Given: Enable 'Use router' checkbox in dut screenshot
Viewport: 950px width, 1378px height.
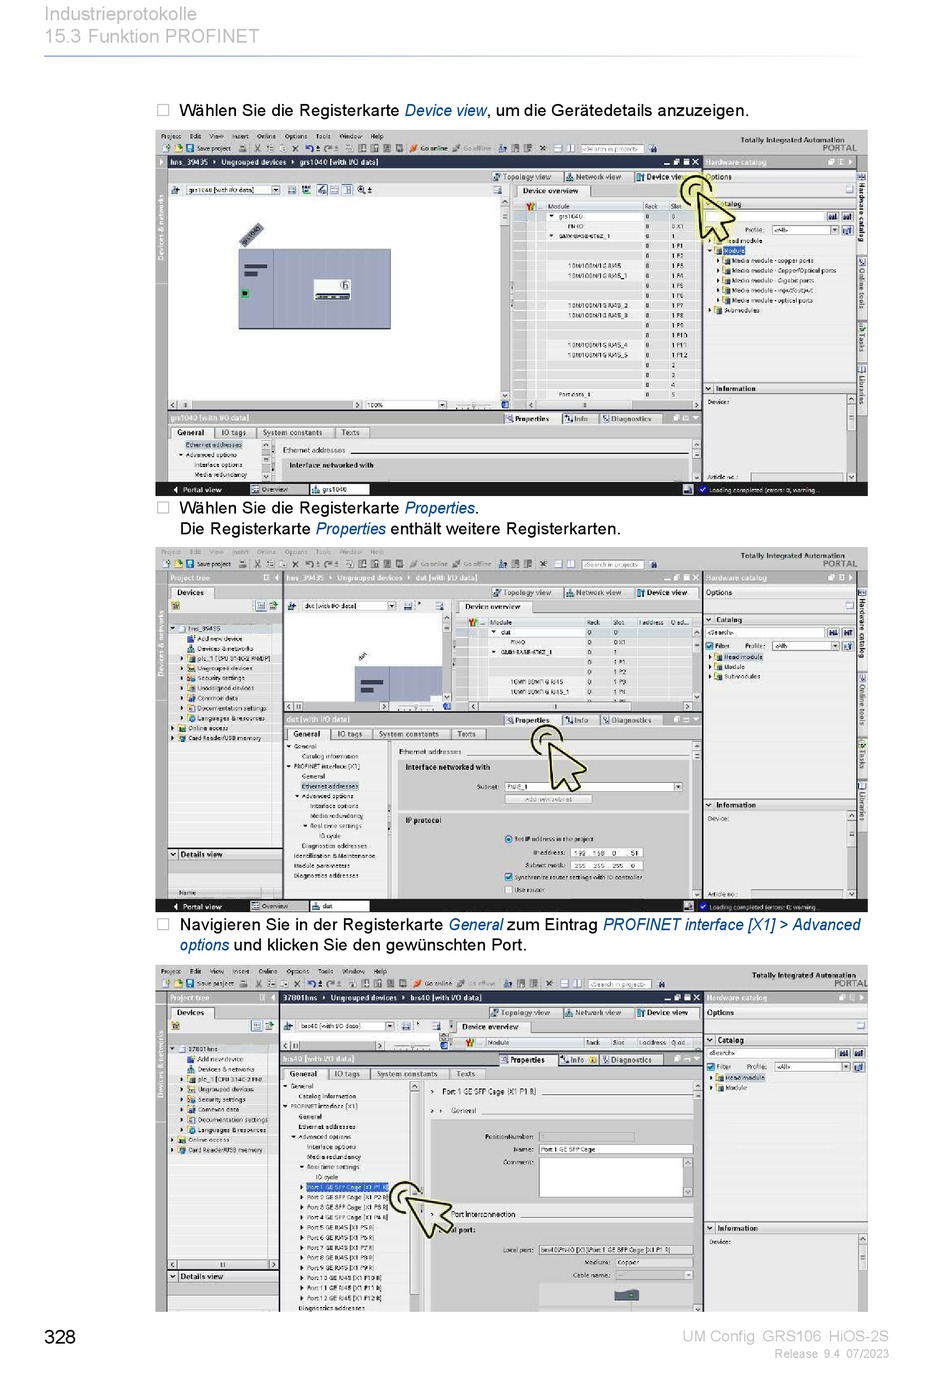Looking at the screenshot, I should [508, 890].
